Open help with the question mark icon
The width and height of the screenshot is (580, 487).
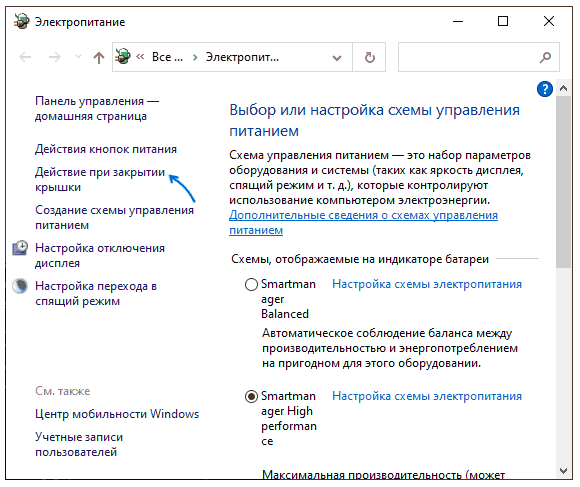(544, 89)
